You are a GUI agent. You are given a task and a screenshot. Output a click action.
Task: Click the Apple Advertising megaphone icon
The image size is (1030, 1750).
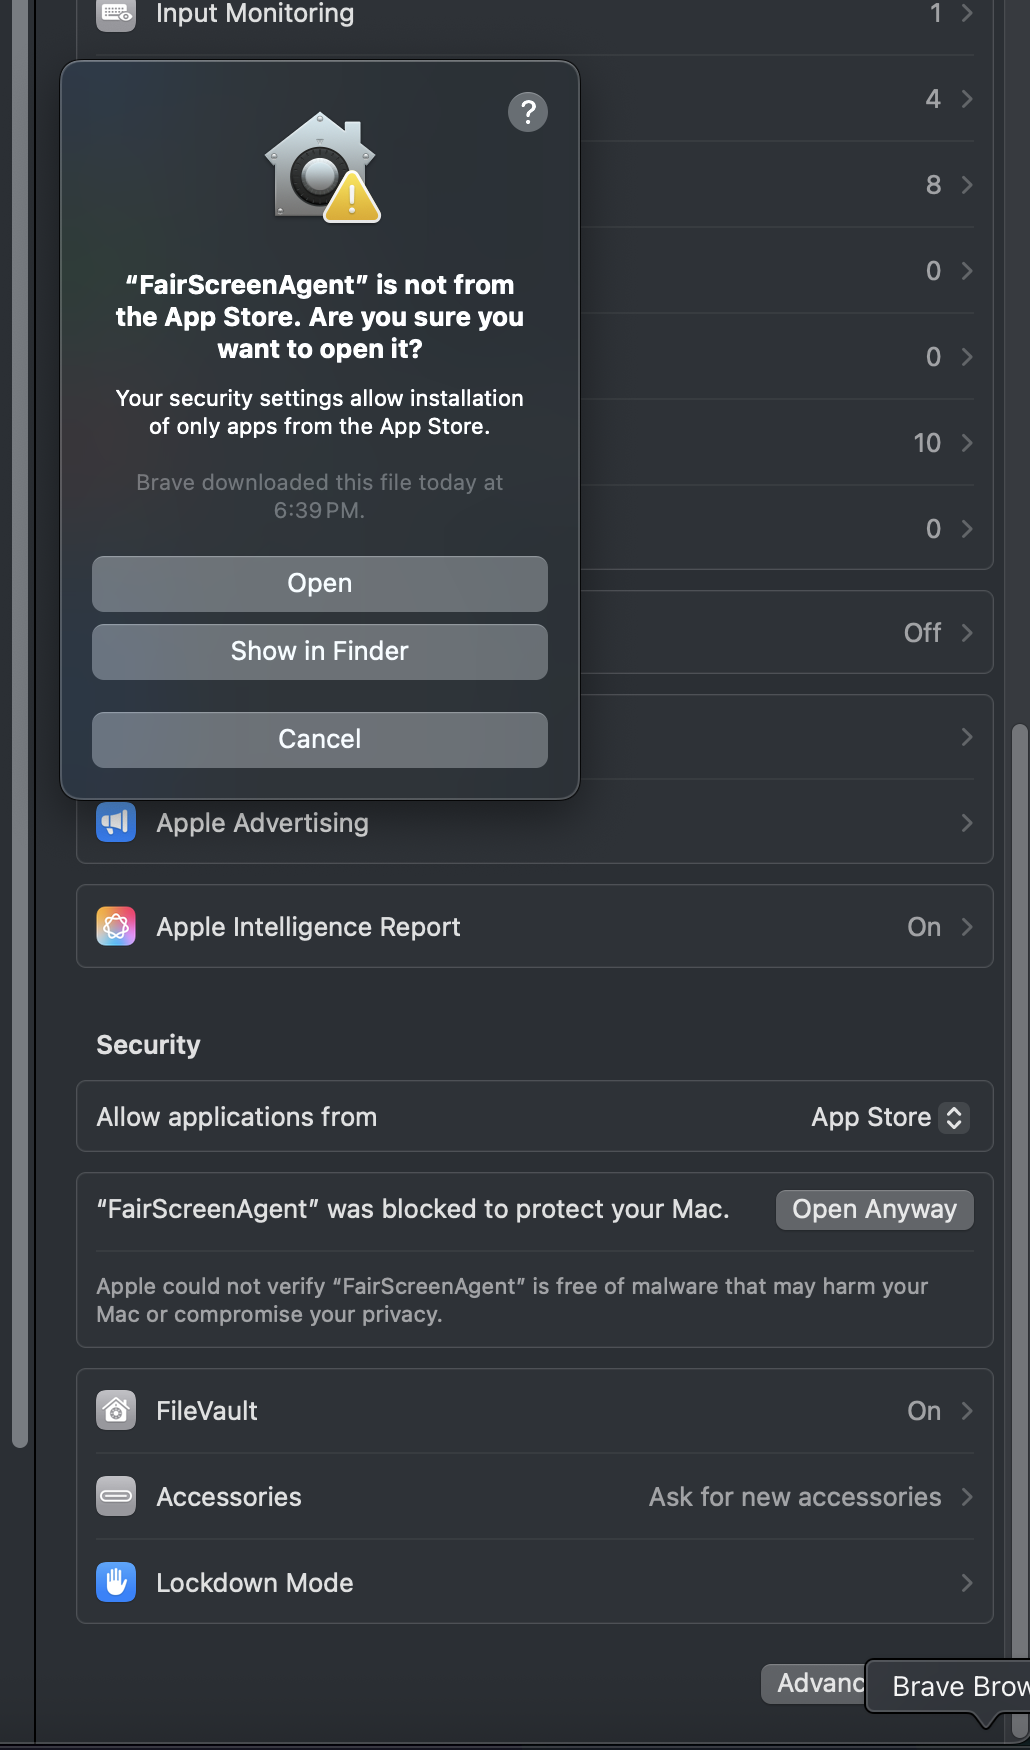tap(116, 823)
